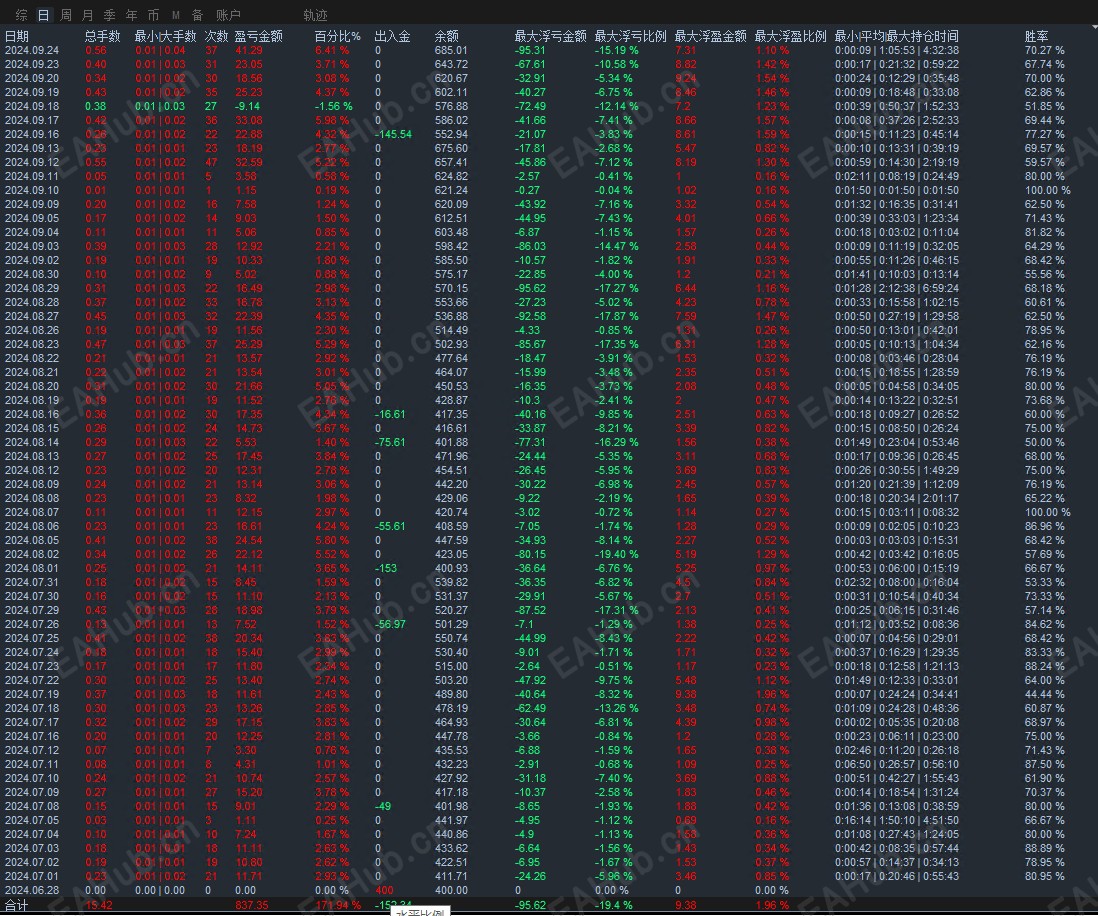1098x916 pixels.
Task: Open the 周 weekly tab
Action: pos(66,15)
